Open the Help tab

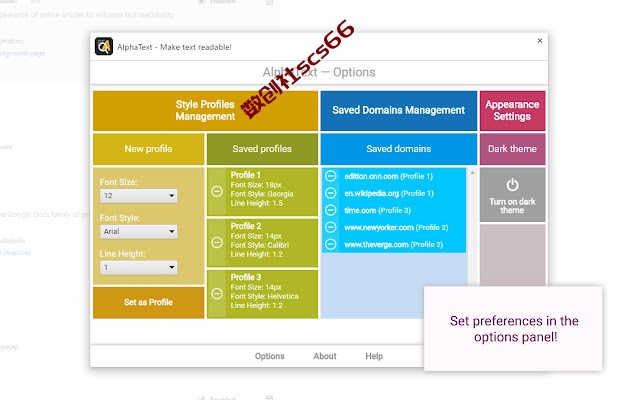tap(374, 356)
